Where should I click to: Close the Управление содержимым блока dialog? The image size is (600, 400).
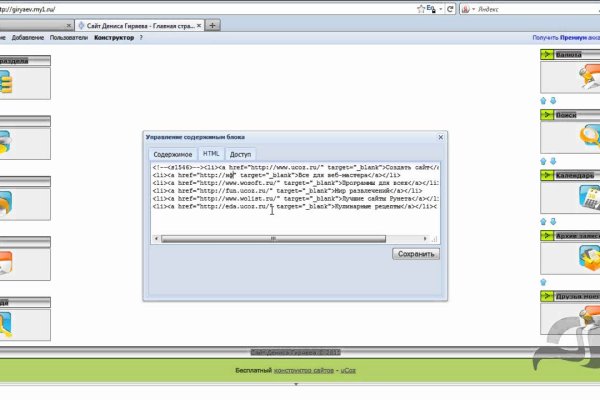tap(440, 135)
